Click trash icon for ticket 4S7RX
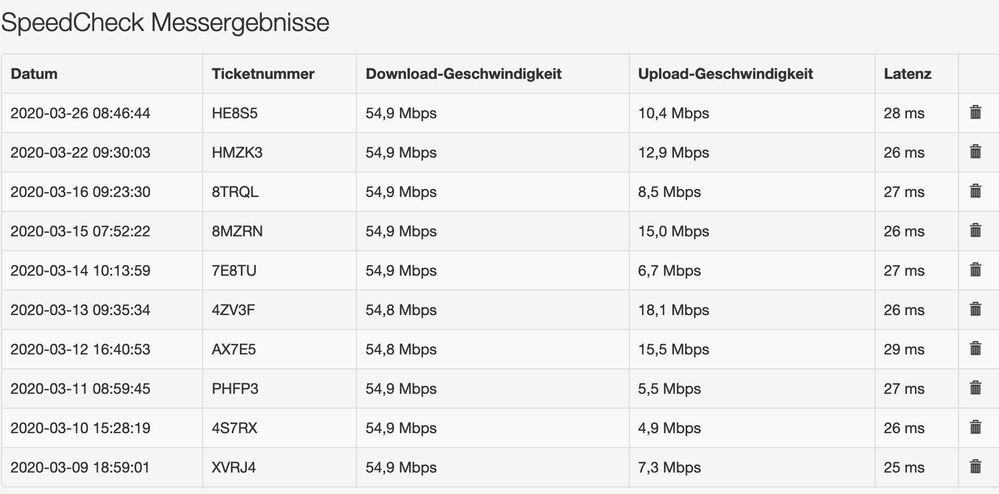The height and width of the screenshot is (494, 999). [975, 427]
